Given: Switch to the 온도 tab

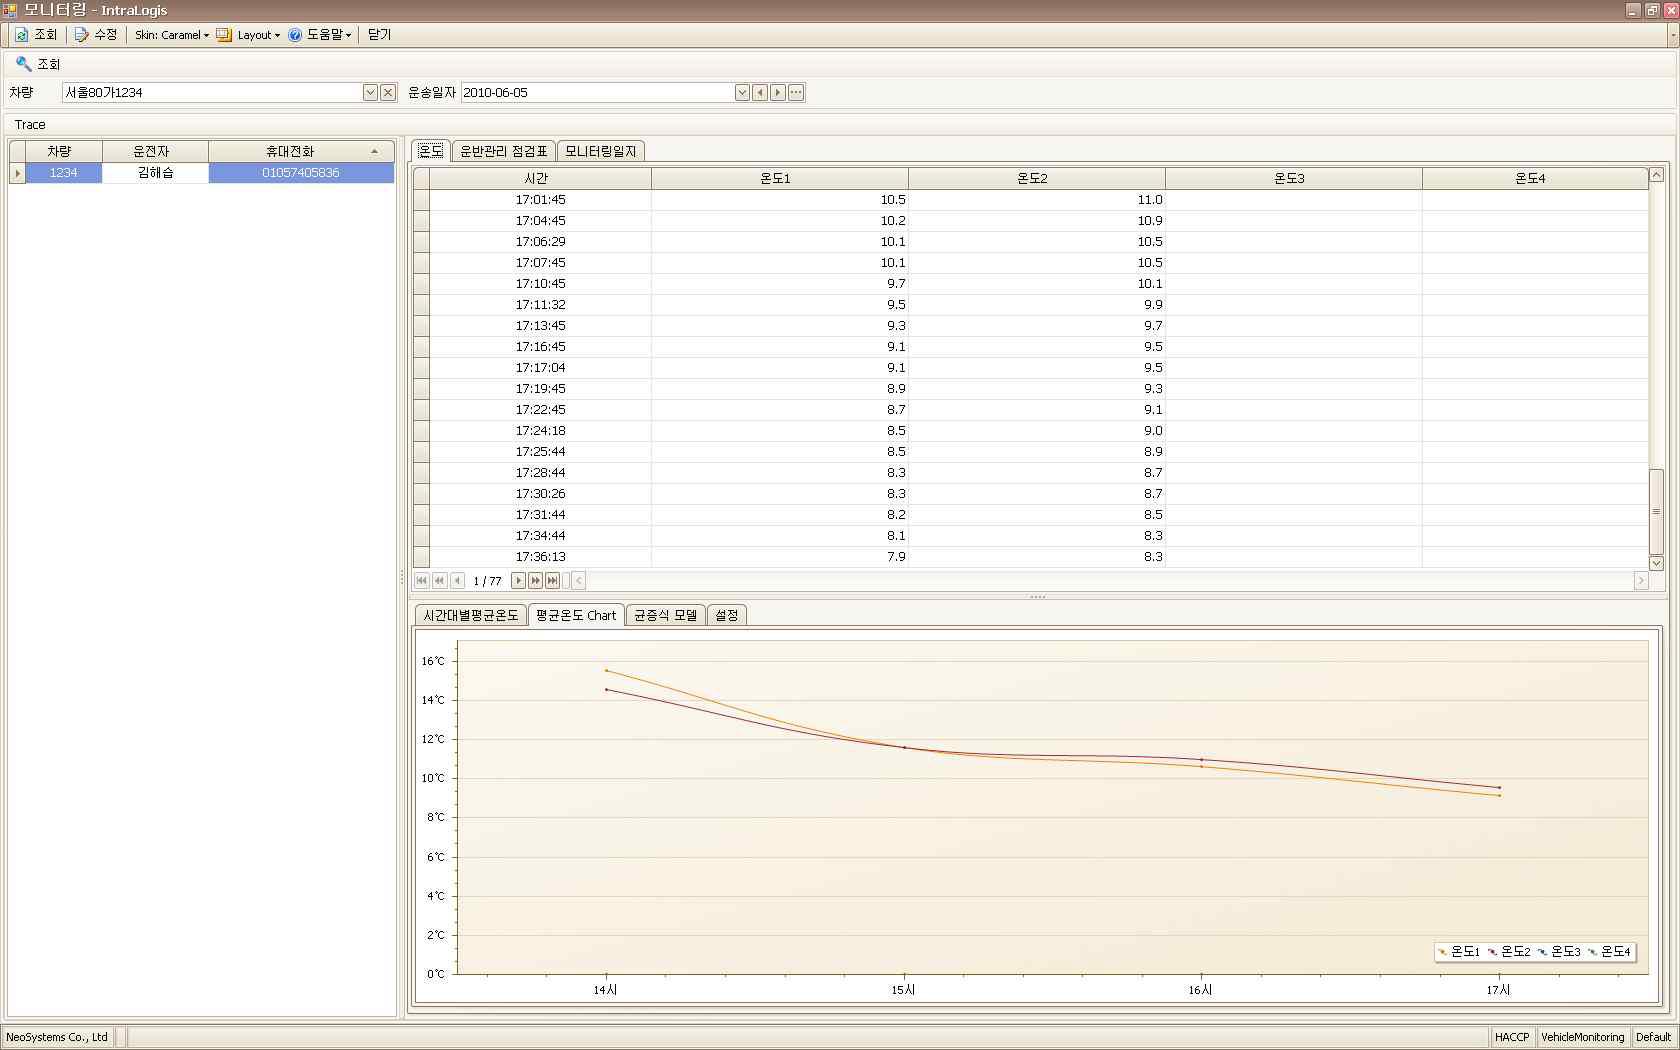Looking at the screenshot, I should (431, 150).
